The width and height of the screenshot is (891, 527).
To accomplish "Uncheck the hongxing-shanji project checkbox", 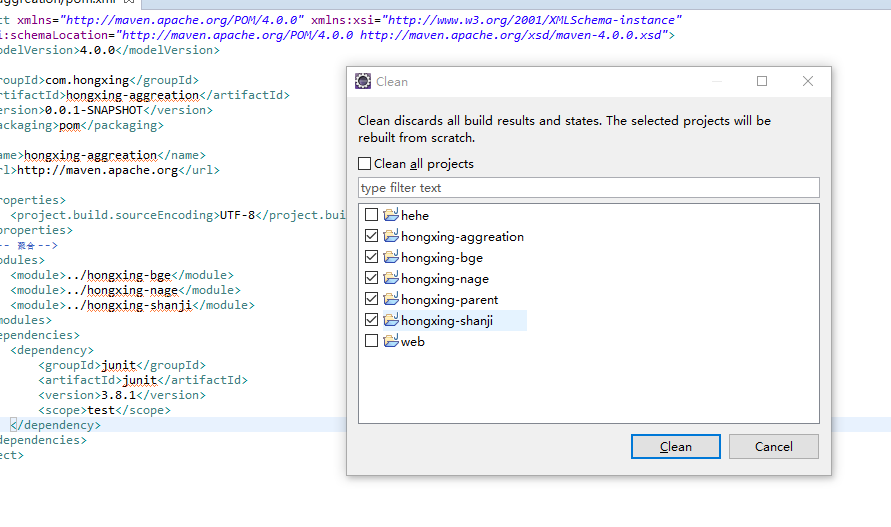I will (x=371, y=320).
